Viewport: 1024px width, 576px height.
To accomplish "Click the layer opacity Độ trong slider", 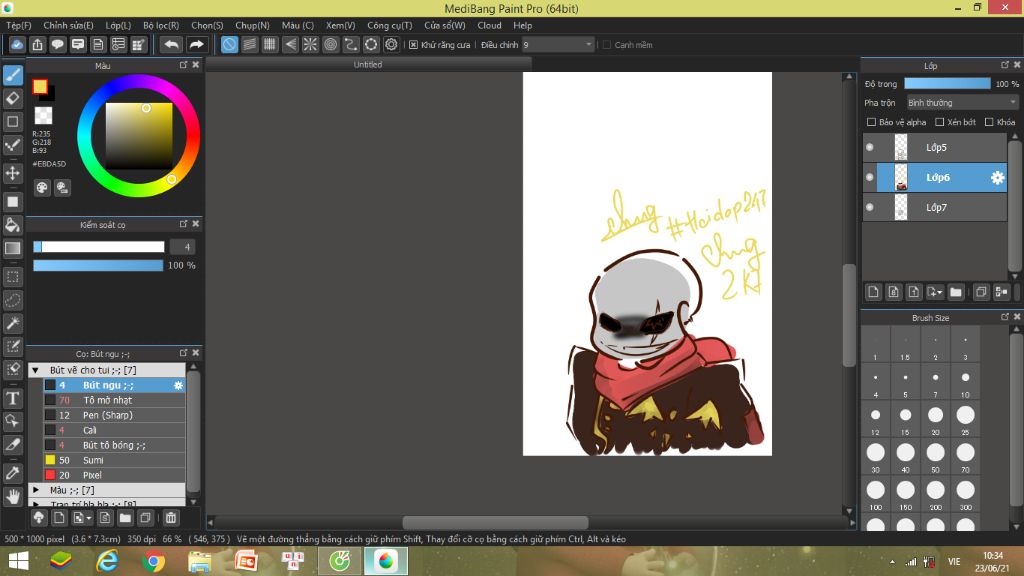I will click(x=947, y=84).
